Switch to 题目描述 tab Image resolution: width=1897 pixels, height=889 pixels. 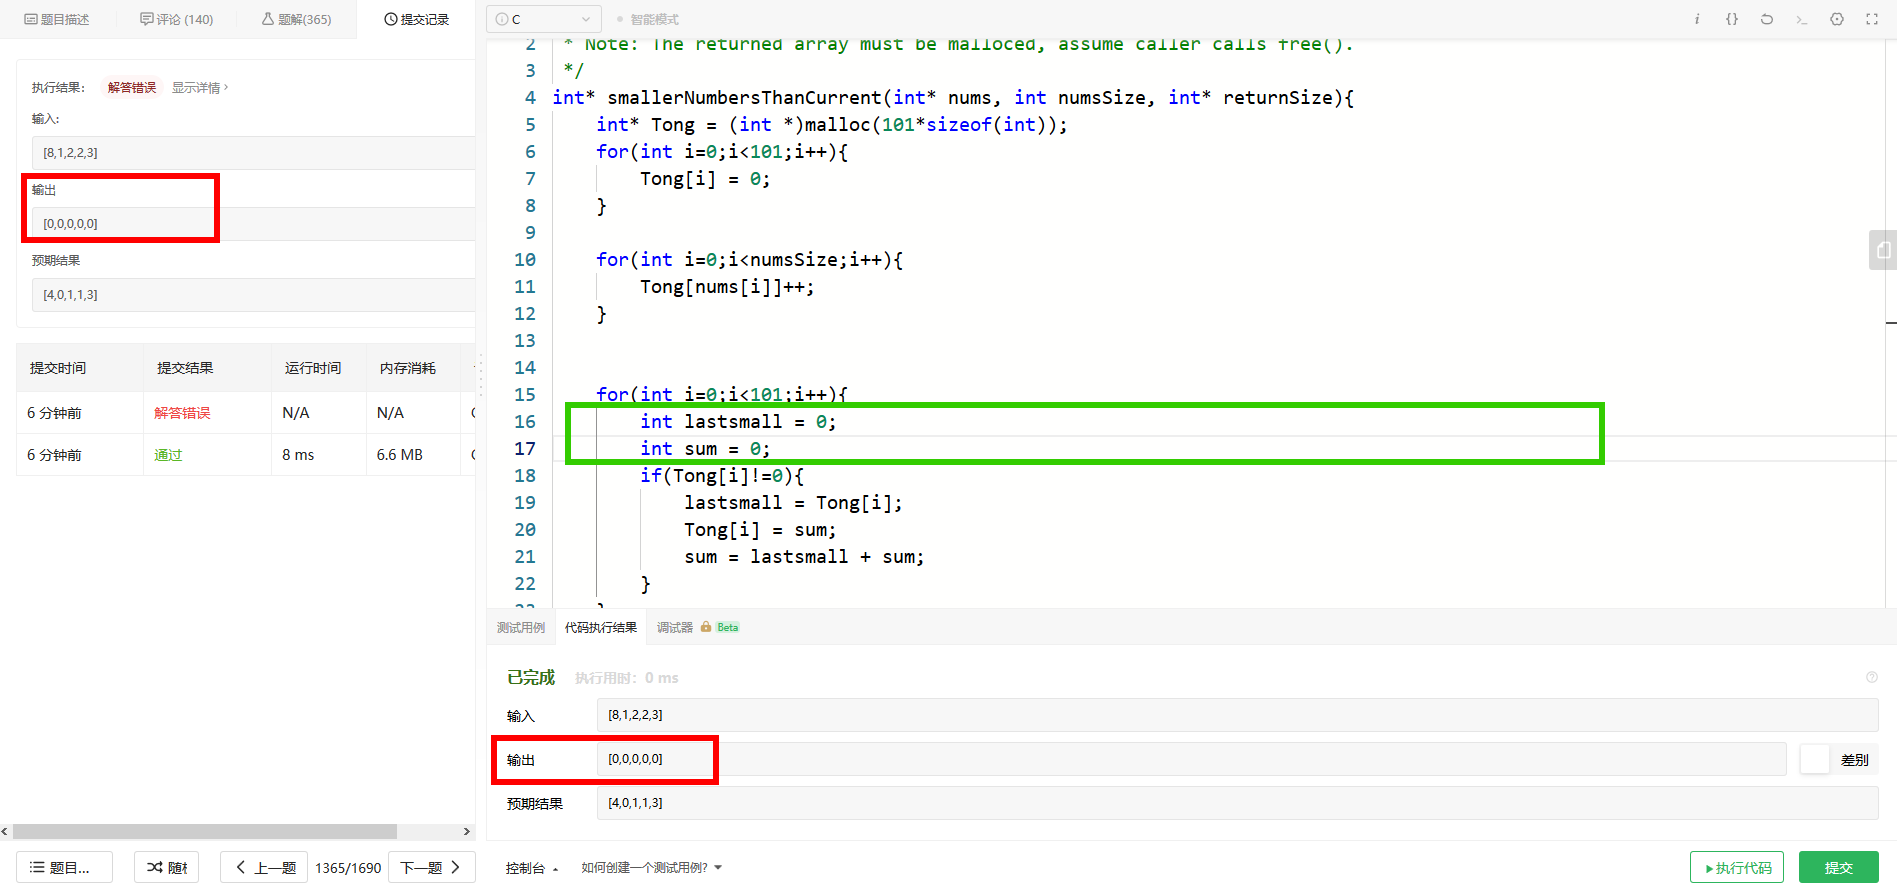[x=57, y=19]
